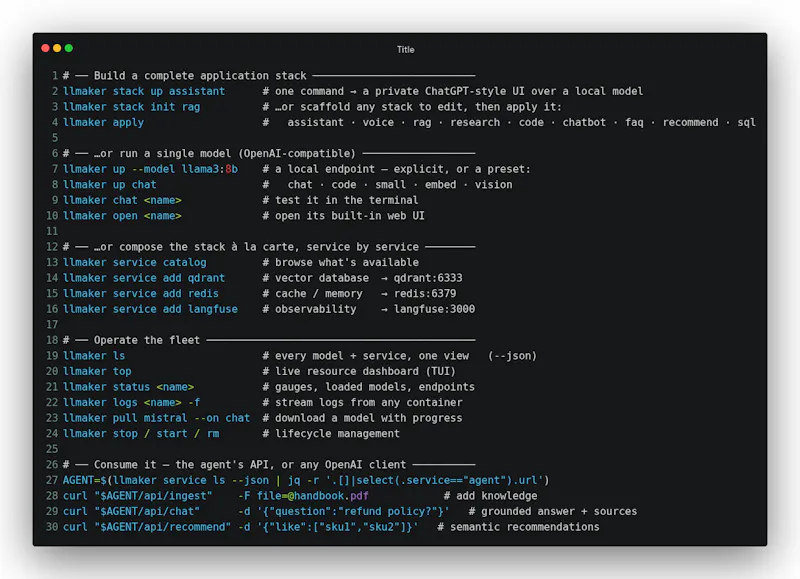Click comment 'gauges, loaded models, endpoints'
This screenshot has width=800, height=579.
(369, 387)
